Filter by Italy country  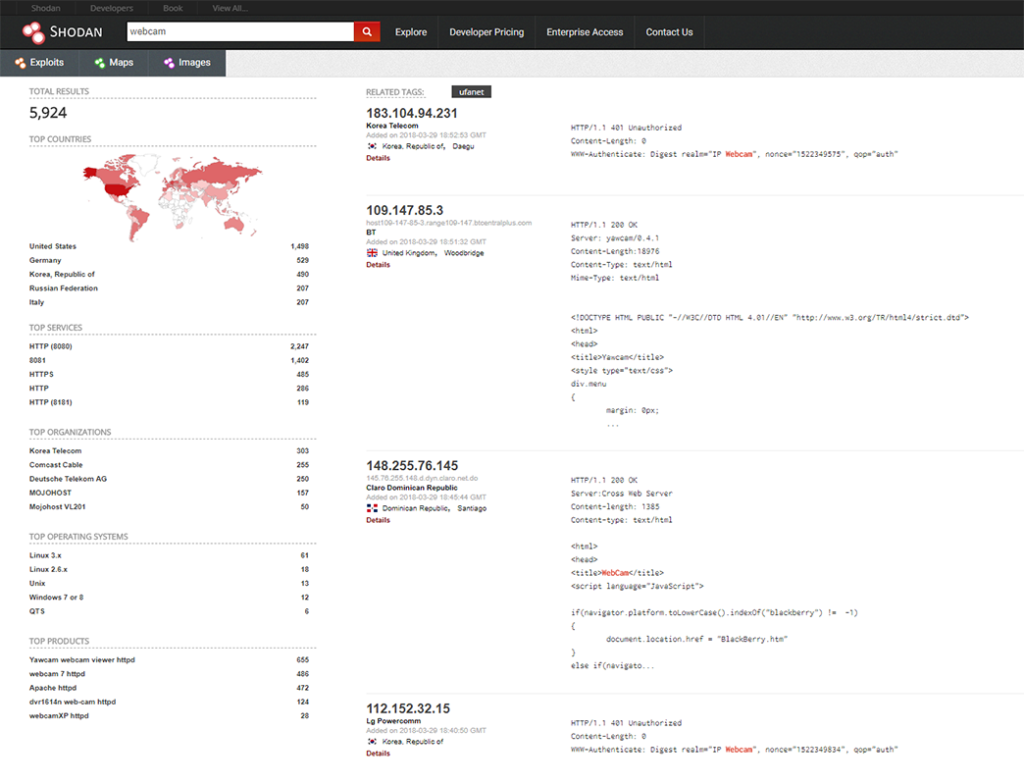[37, 302]
